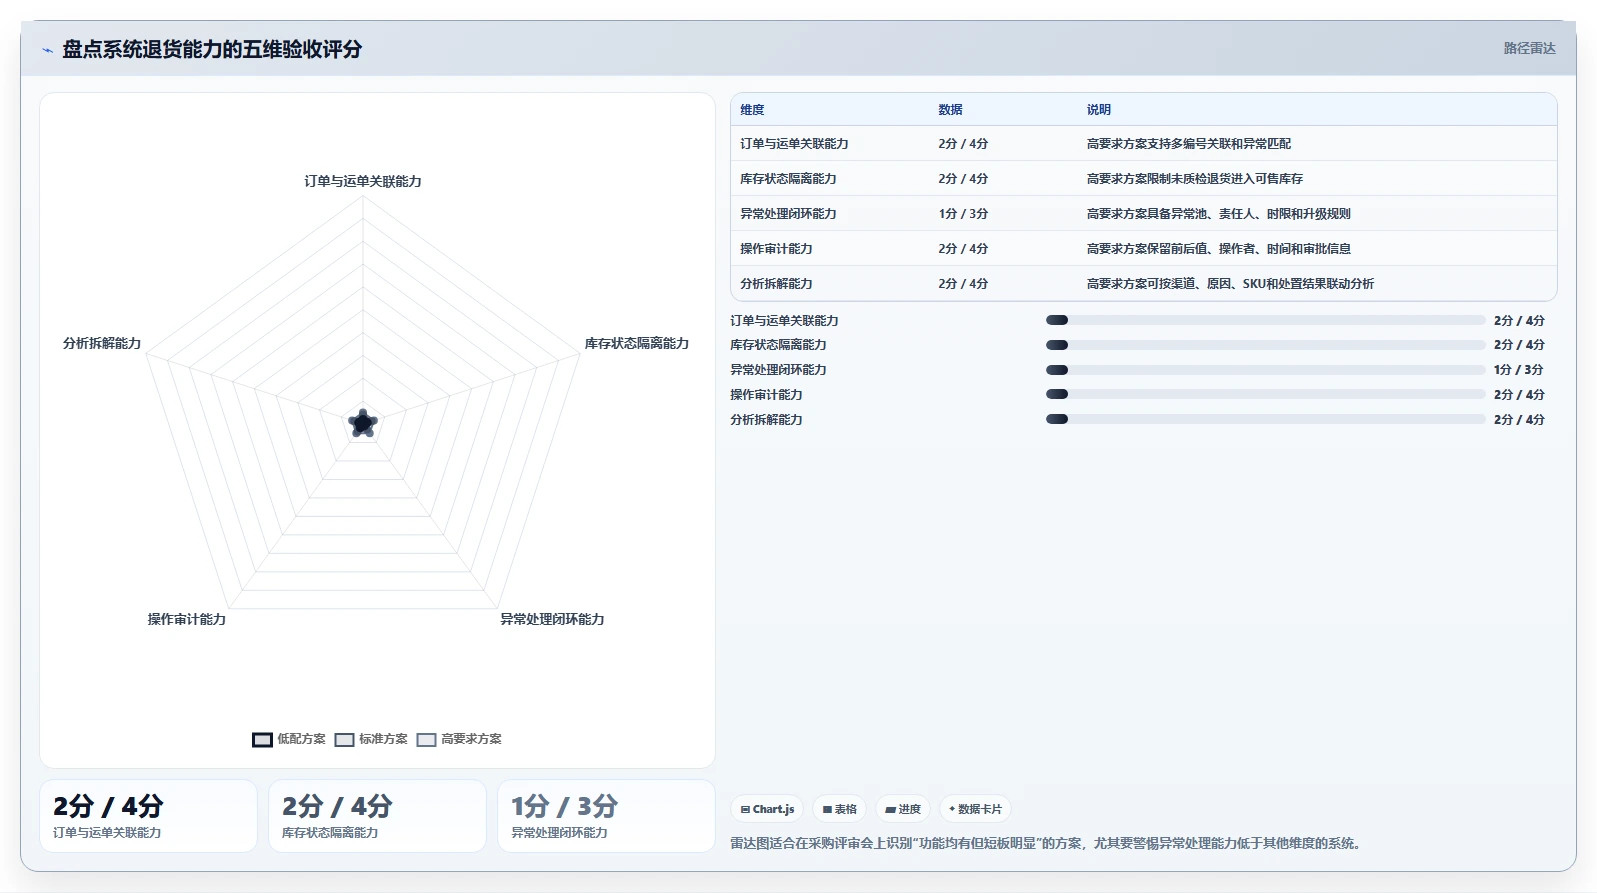
Task: Click progress value 1分 / 3分 at right
Action: tap(1519, 370)
